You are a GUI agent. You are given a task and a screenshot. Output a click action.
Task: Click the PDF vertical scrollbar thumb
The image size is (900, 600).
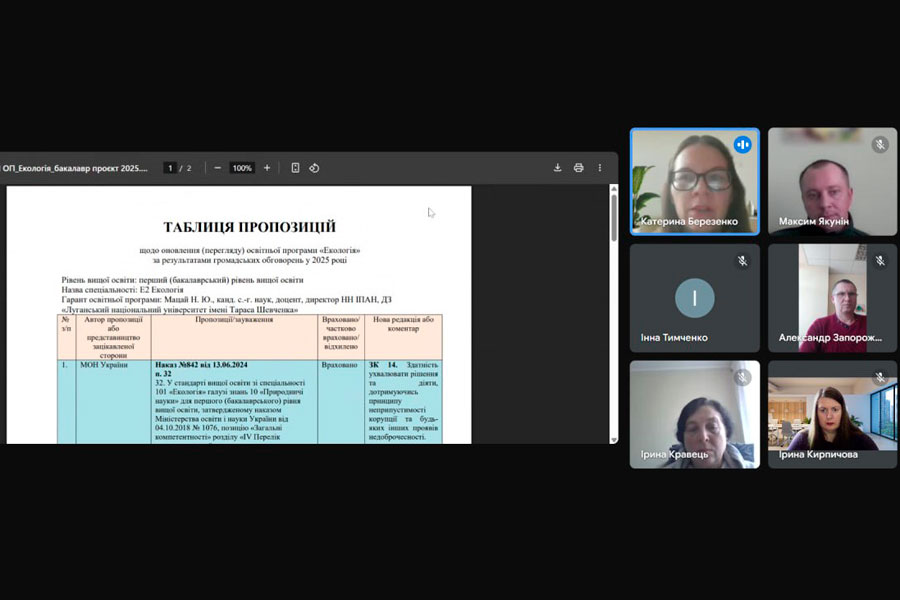[x=614, y=217]
